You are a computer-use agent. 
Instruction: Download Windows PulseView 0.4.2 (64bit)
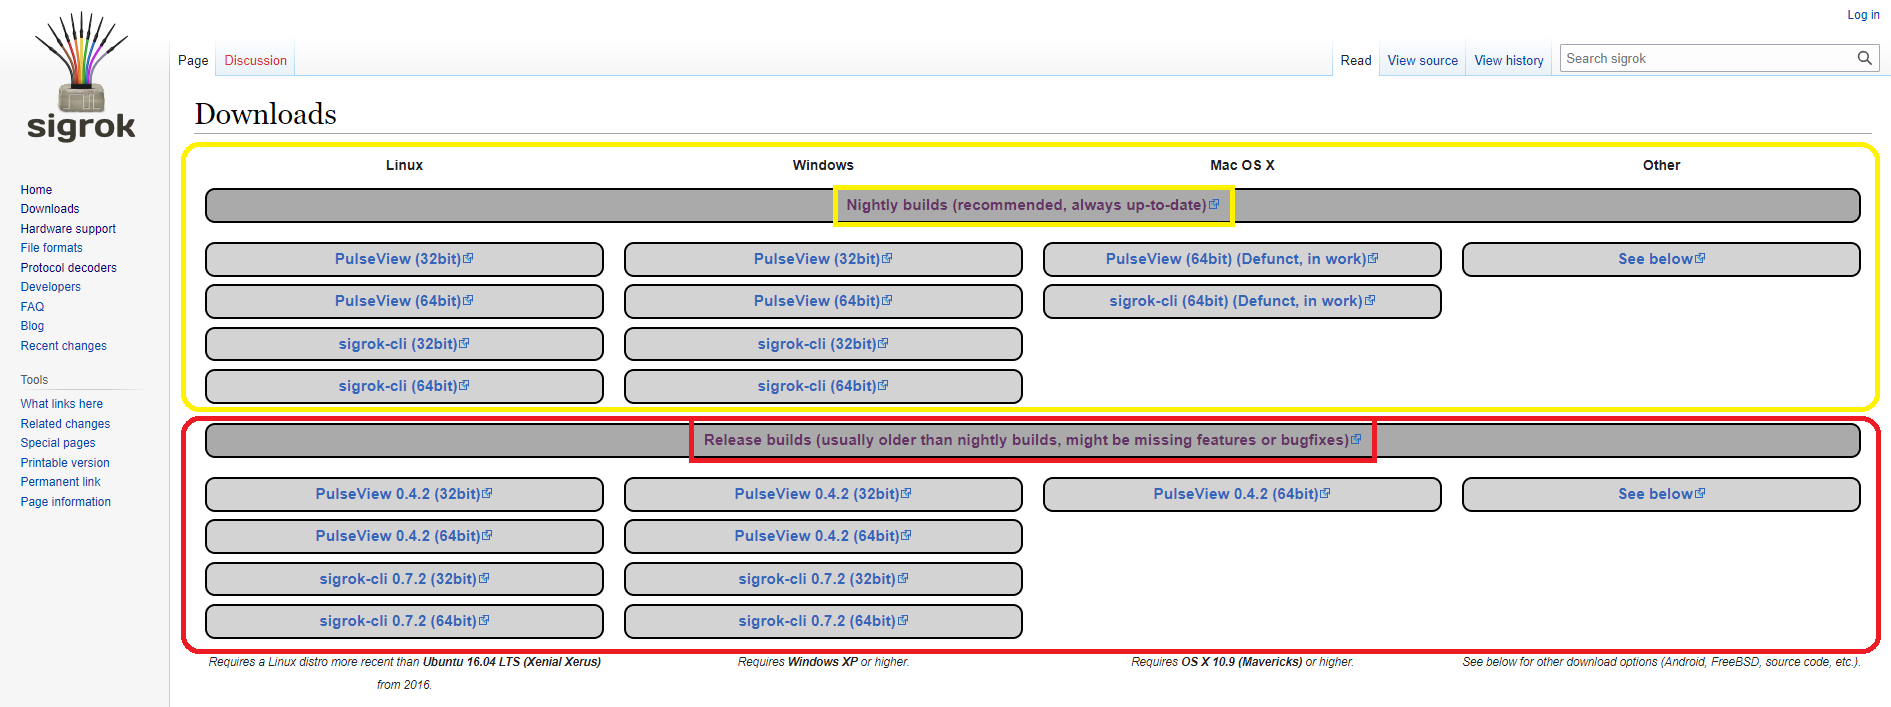pyautogui.click(x=823, y=536)
